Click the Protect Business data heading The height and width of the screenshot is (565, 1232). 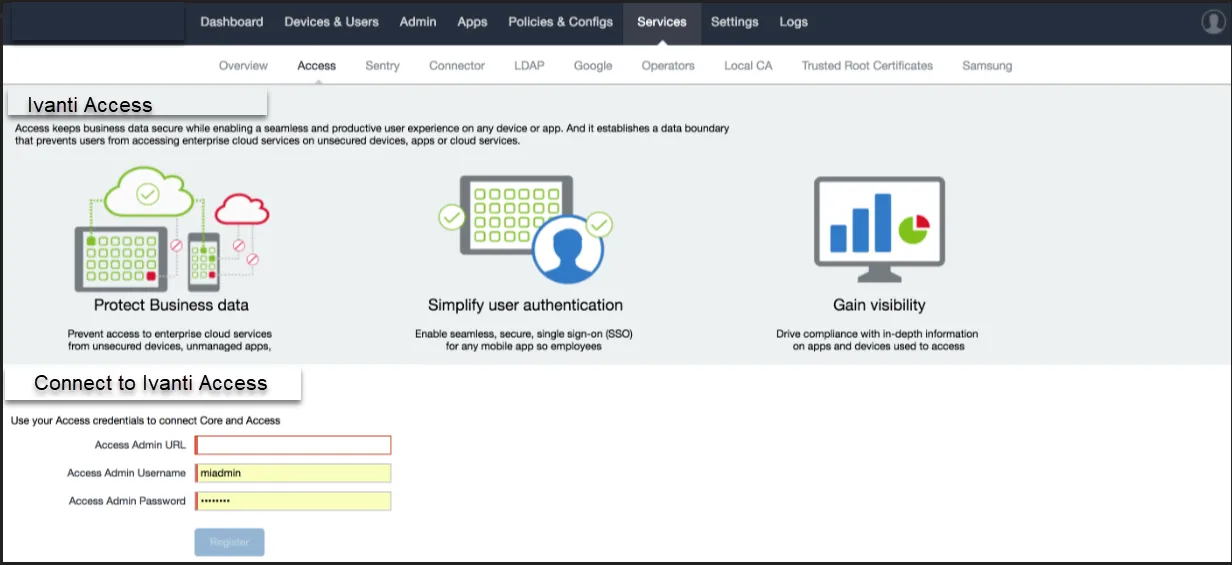[171, 305]
